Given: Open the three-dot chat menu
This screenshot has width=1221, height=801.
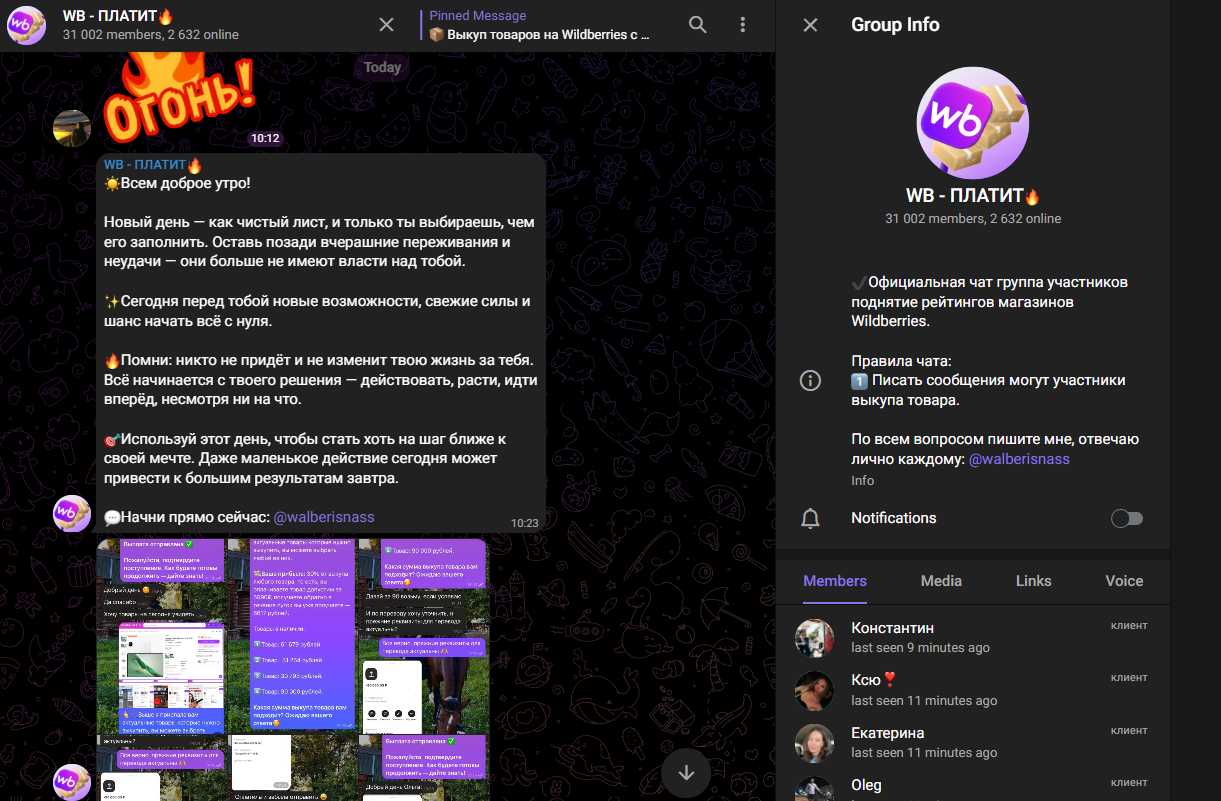Looking at the screenshot, I should tap(742, 25).
